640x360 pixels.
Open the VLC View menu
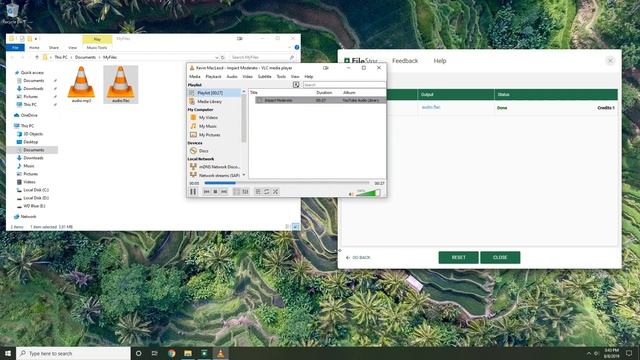pyautogui.click(x=295, y=76)
